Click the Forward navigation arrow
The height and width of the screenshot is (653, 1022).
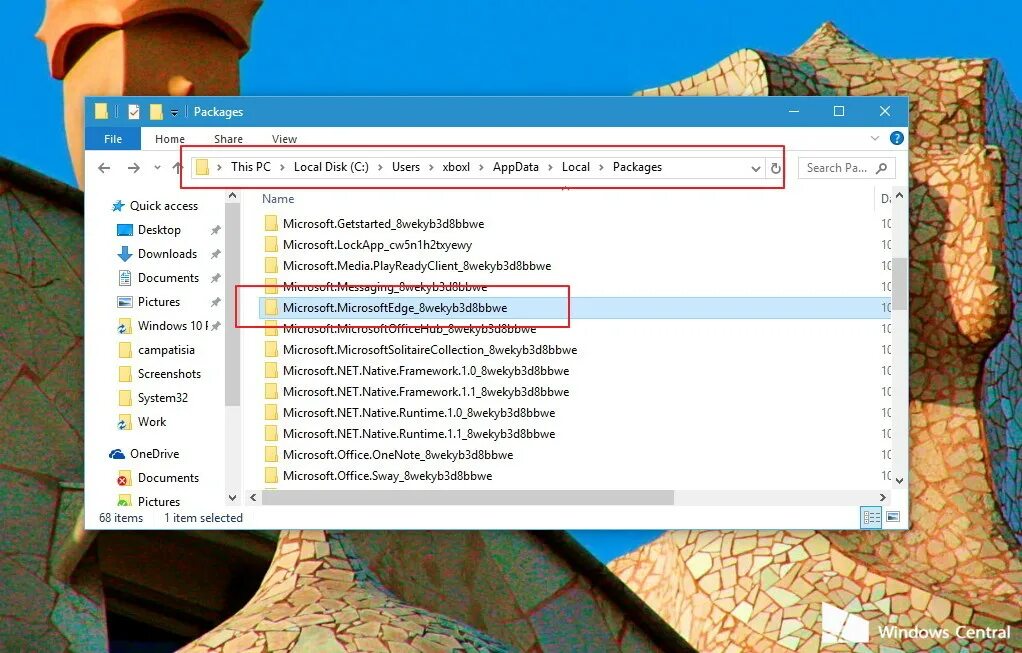pyautogui.click(x=134, y=168)
